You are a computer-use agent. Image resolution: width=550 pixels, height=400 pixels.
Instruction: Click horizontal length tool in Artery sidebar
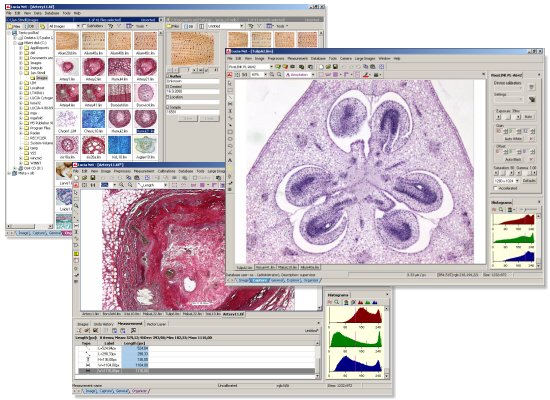point(76,226)
